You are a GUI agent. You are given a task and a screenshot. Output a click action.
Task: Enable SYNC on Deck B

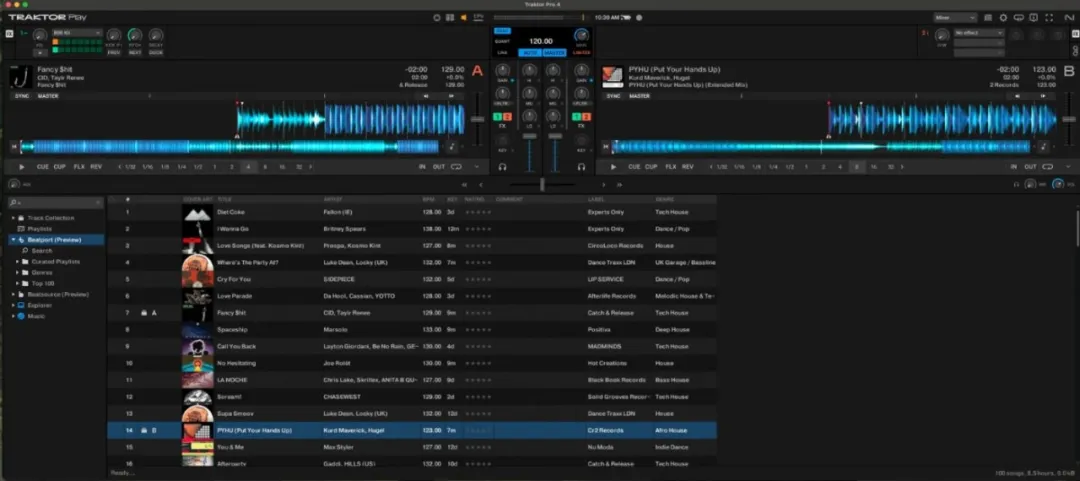(613, 96)
